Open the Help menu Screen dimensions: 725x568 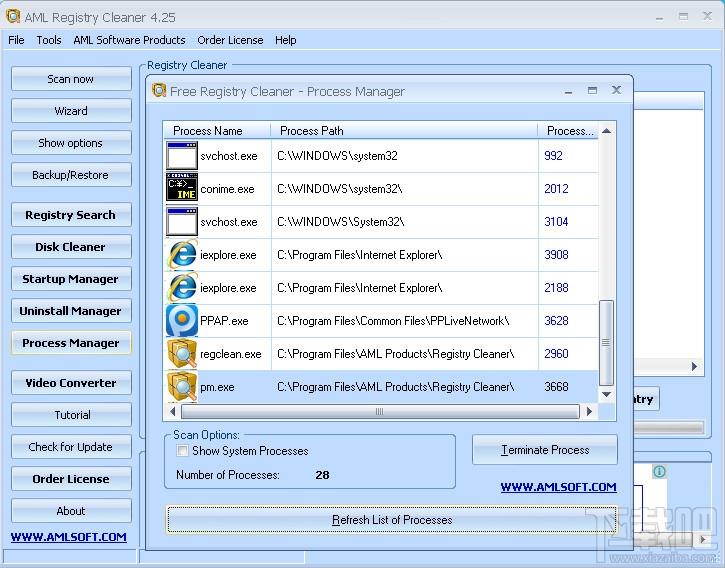tap(285, 40)
